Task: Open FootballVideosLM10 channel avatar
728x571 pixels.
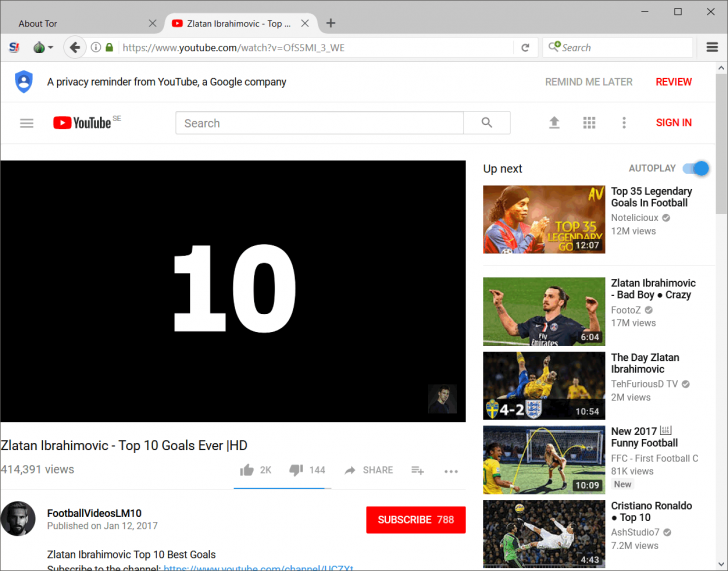Action: click(18, 519)
